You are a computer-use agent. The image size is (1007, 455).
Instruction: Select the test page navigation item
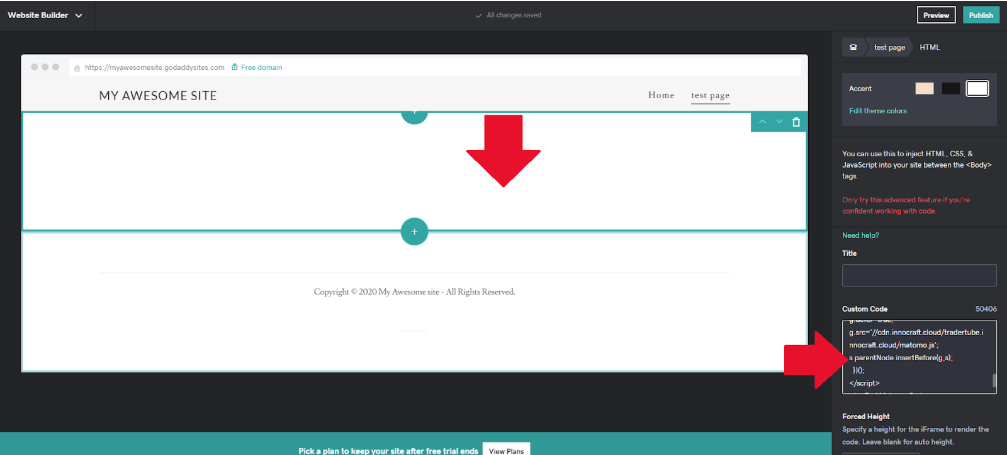tap(710, 96)
